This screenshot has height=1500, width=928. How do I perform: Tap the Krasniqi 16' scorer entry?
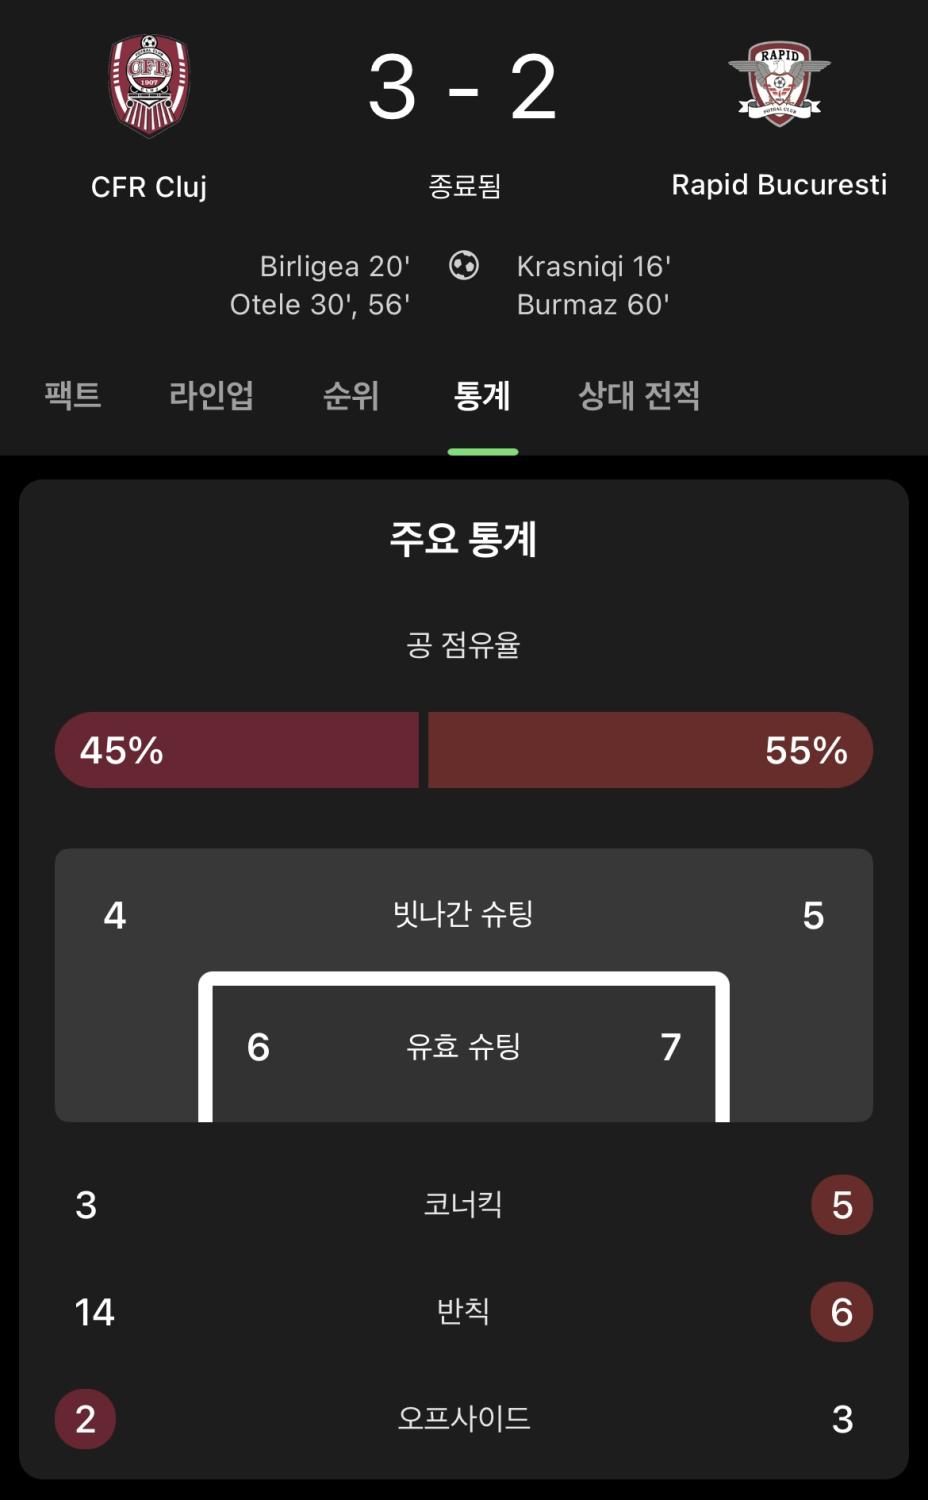pyautogui.click(x=594, y=266)
